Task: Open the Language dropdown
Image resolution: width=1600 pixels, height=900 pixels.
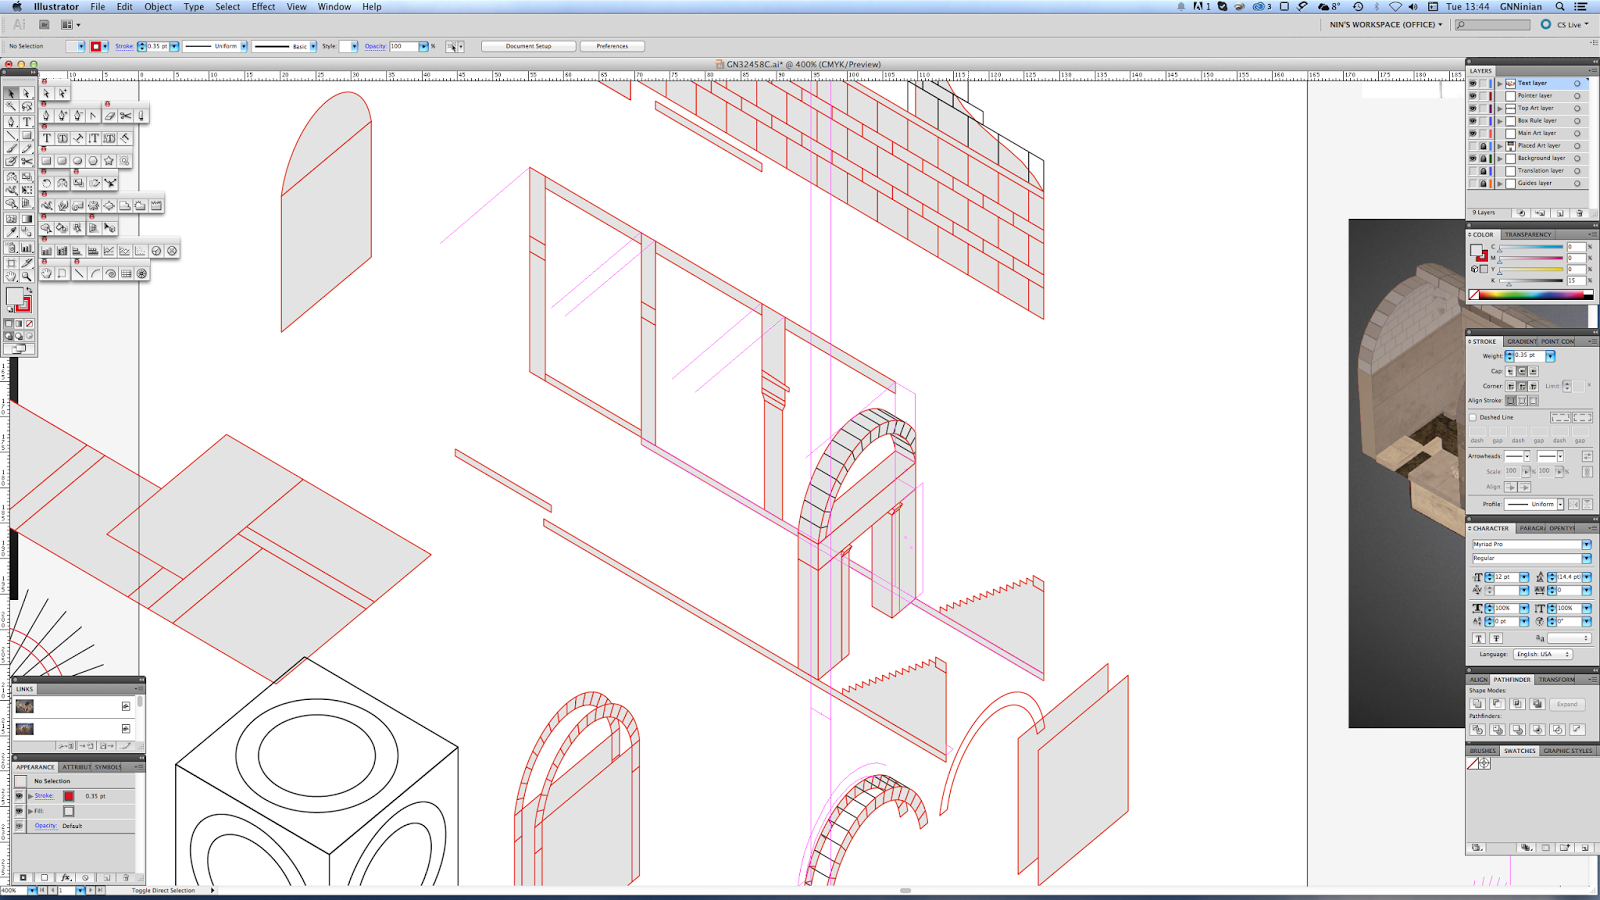Action: click(x=1542, y=654)
